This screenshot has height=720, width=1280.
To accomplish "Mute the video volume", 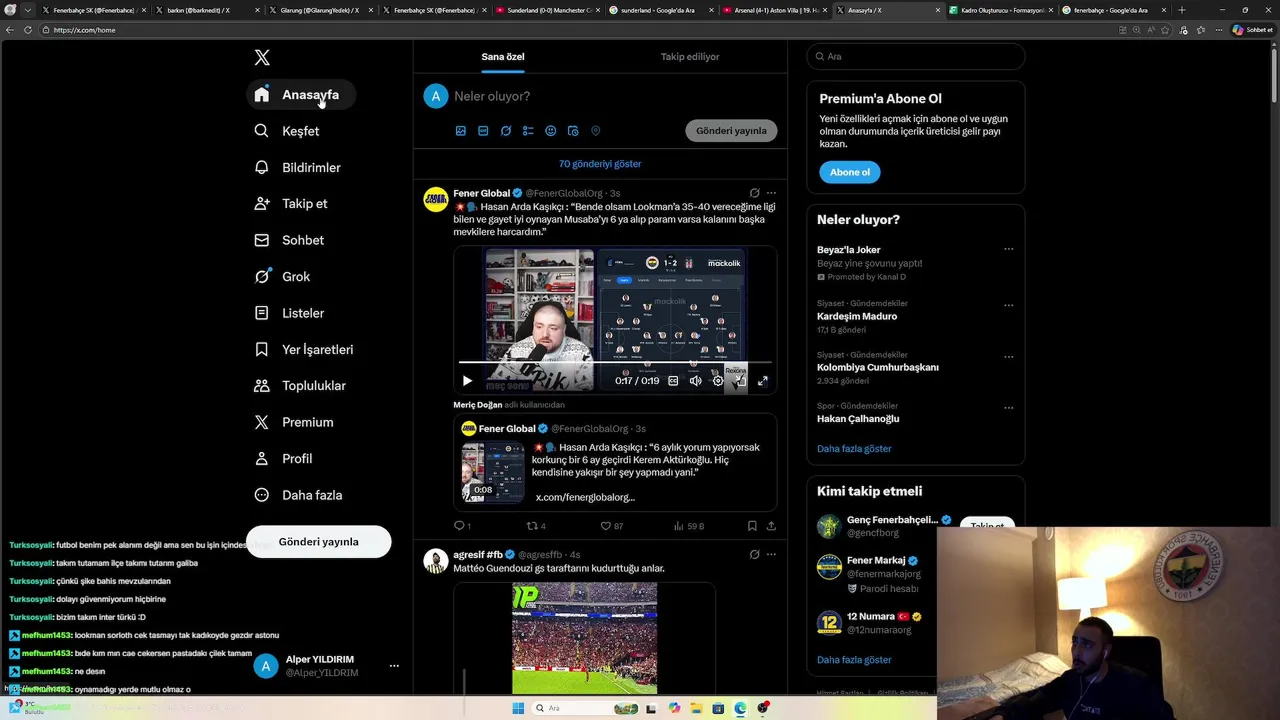I will 695,381.
